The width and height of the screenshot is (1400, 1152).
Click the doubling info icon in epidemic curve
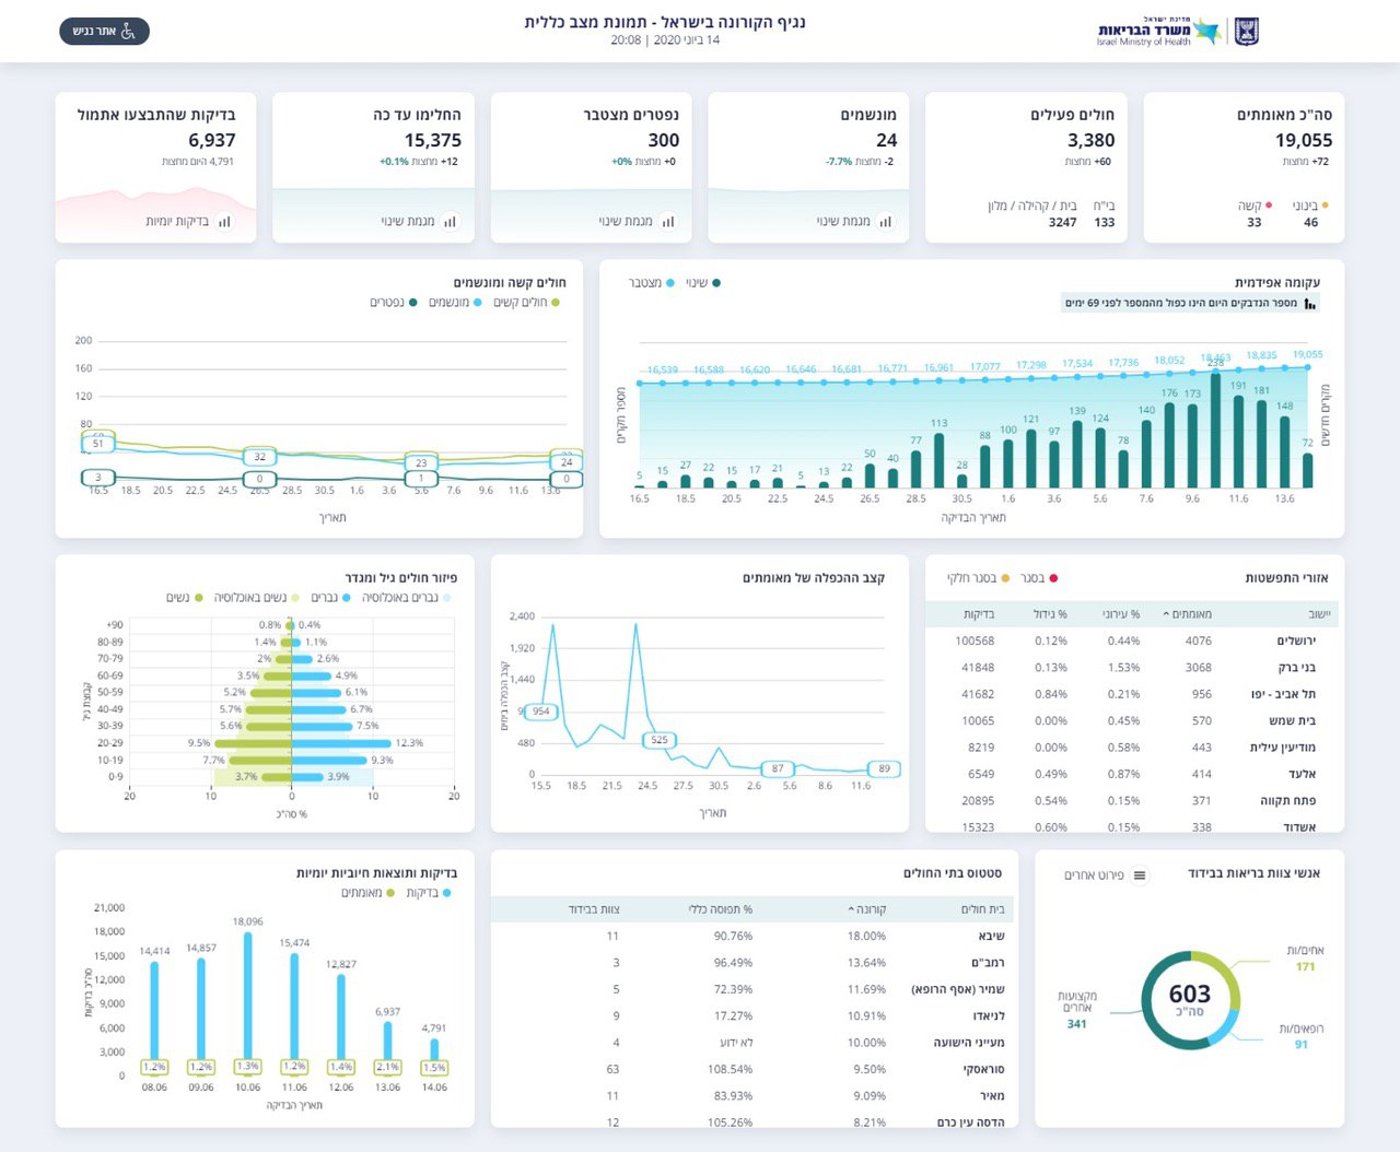click(1310, 303)
